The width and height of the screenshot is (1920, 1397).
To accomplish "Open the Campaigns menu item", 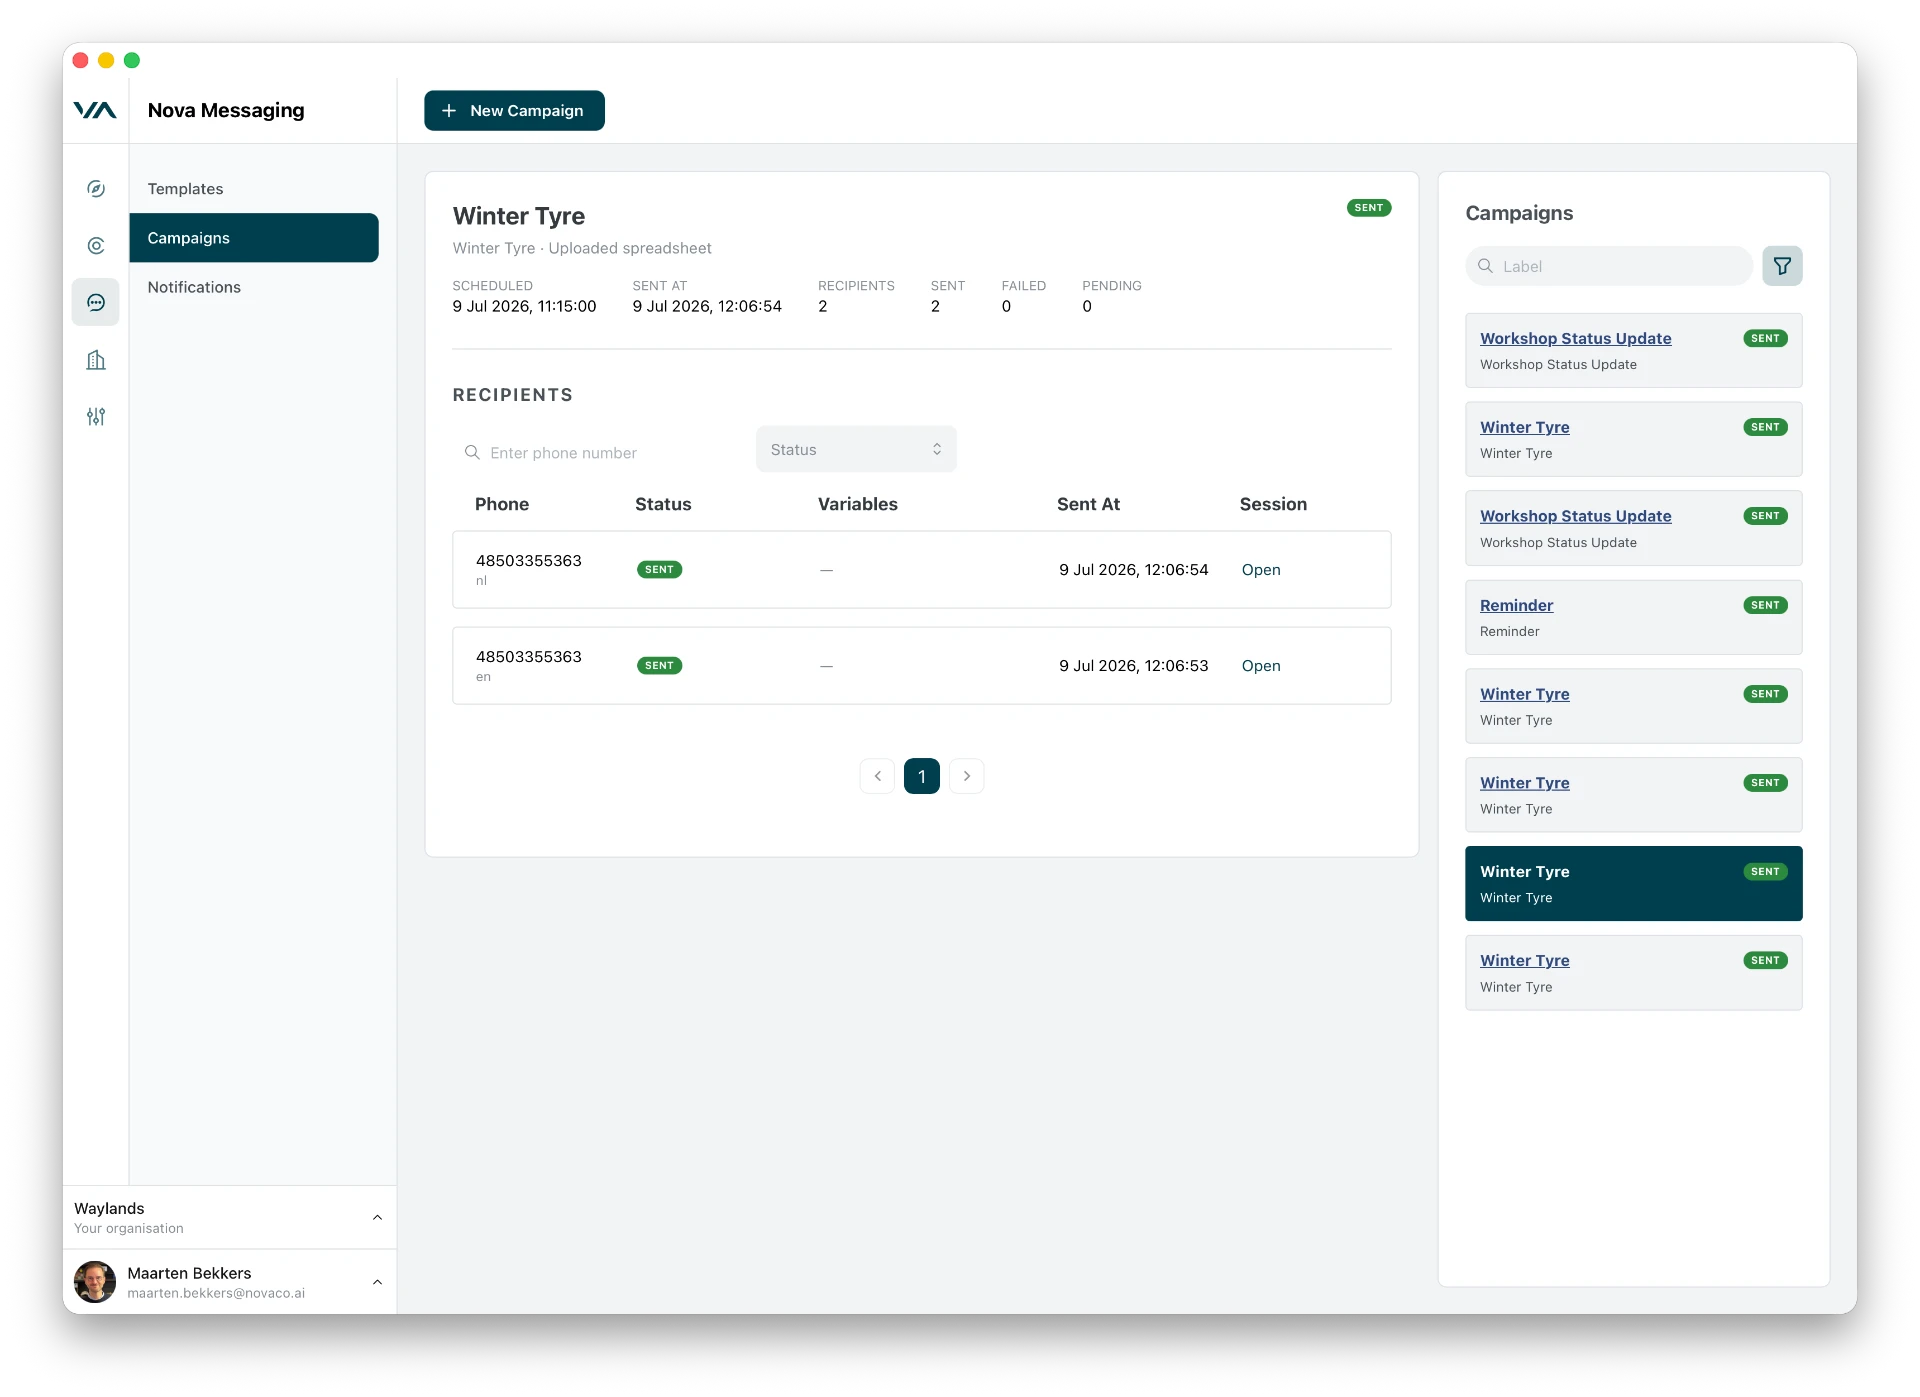I will [x=254, y=238].
